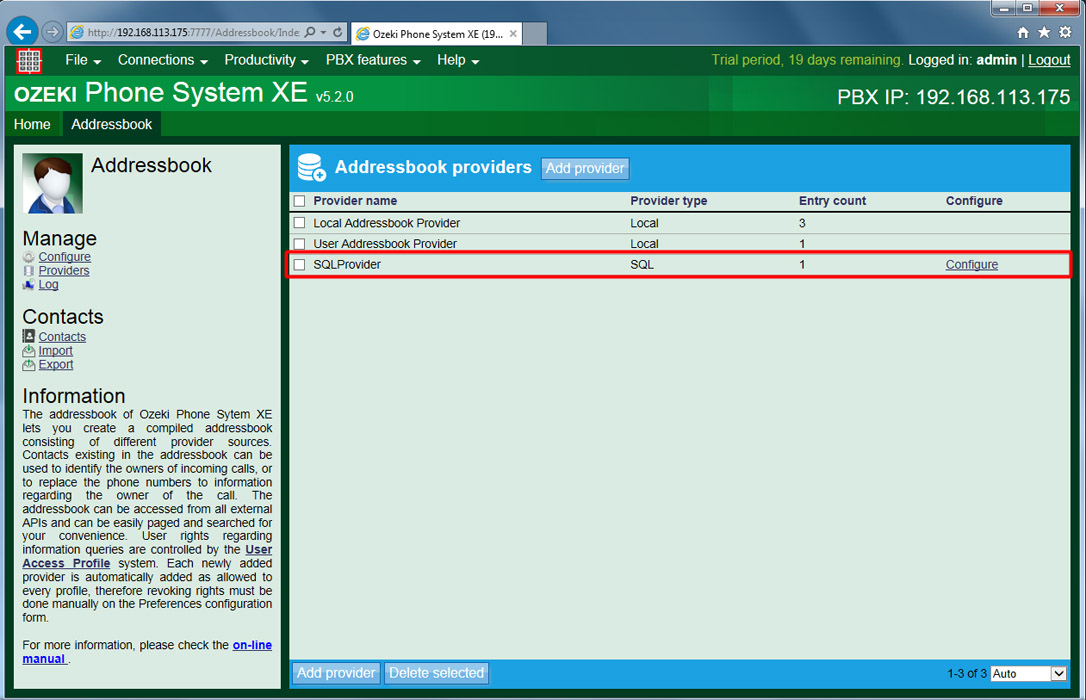This screenshot has height=700, width=1086.
Task: Click the Provider type column header
Action: [x=668, y=201]
